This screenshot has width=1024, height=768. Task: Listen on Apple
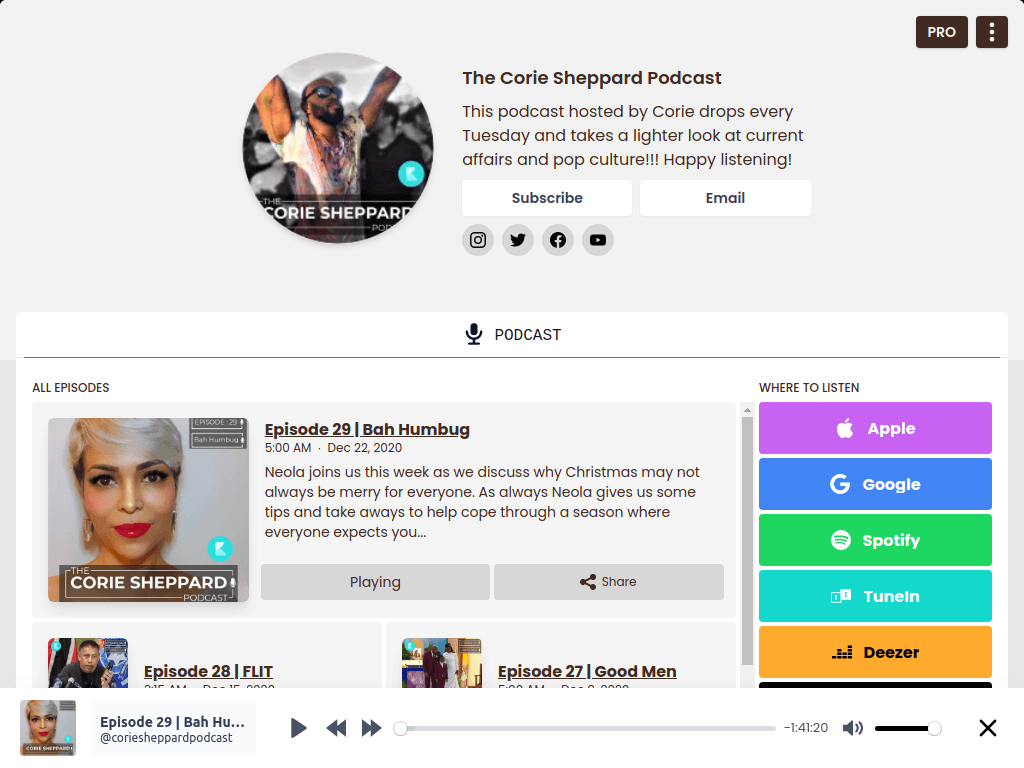[875, 428]
